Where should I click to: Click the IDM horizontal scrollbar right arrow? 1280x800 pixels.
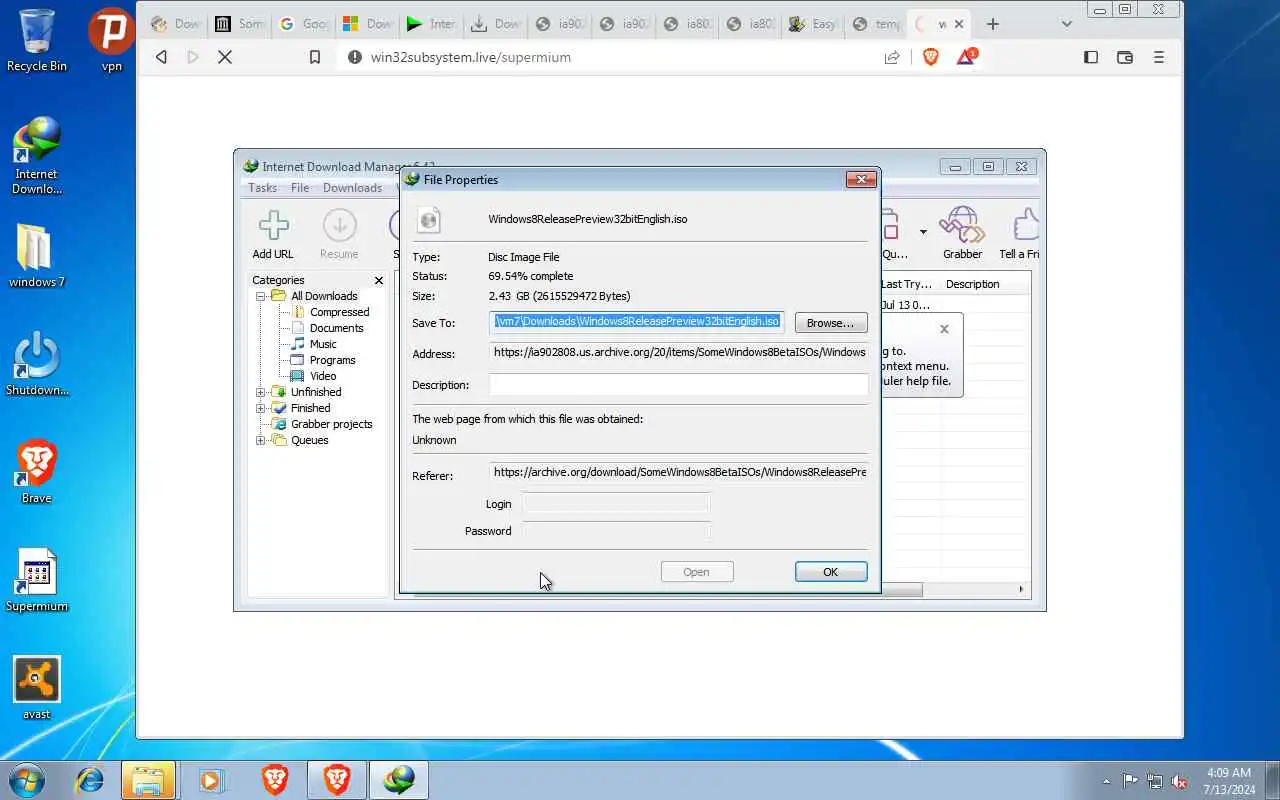pyautogui.click(x=1021, y=589)
